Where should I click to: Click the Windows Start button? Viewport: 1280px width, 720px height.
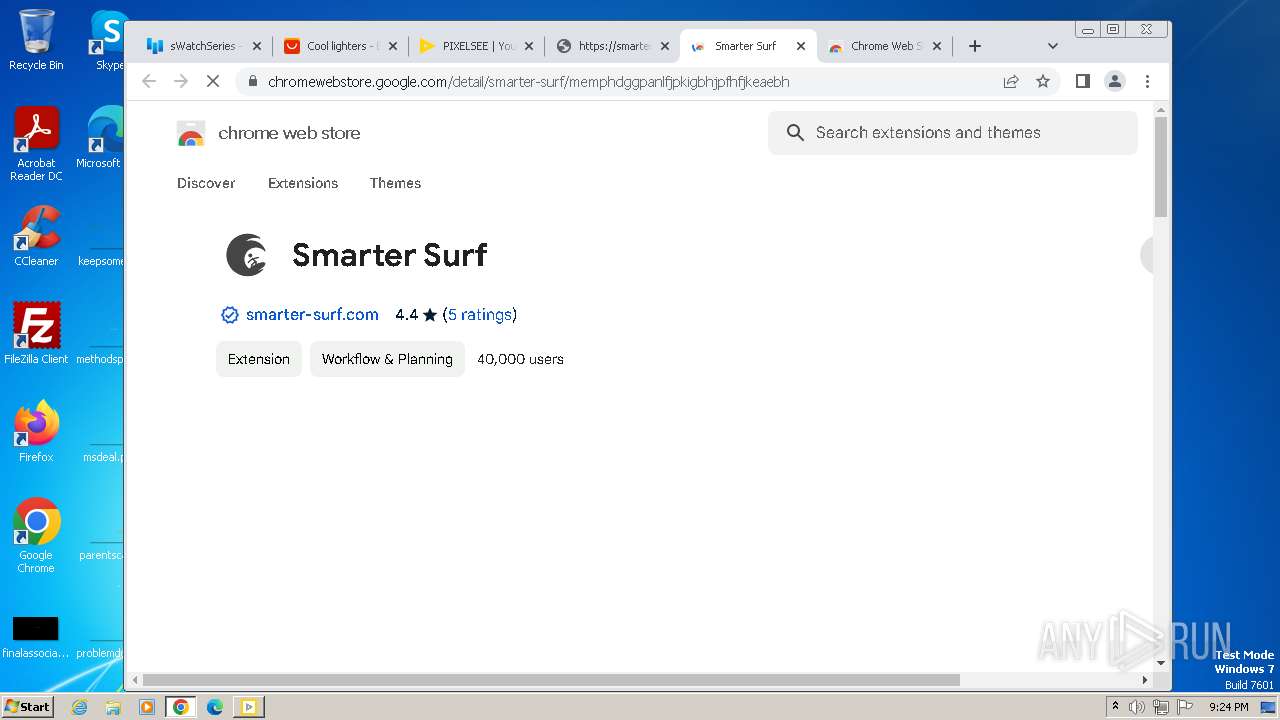click(x=28, y=707)
